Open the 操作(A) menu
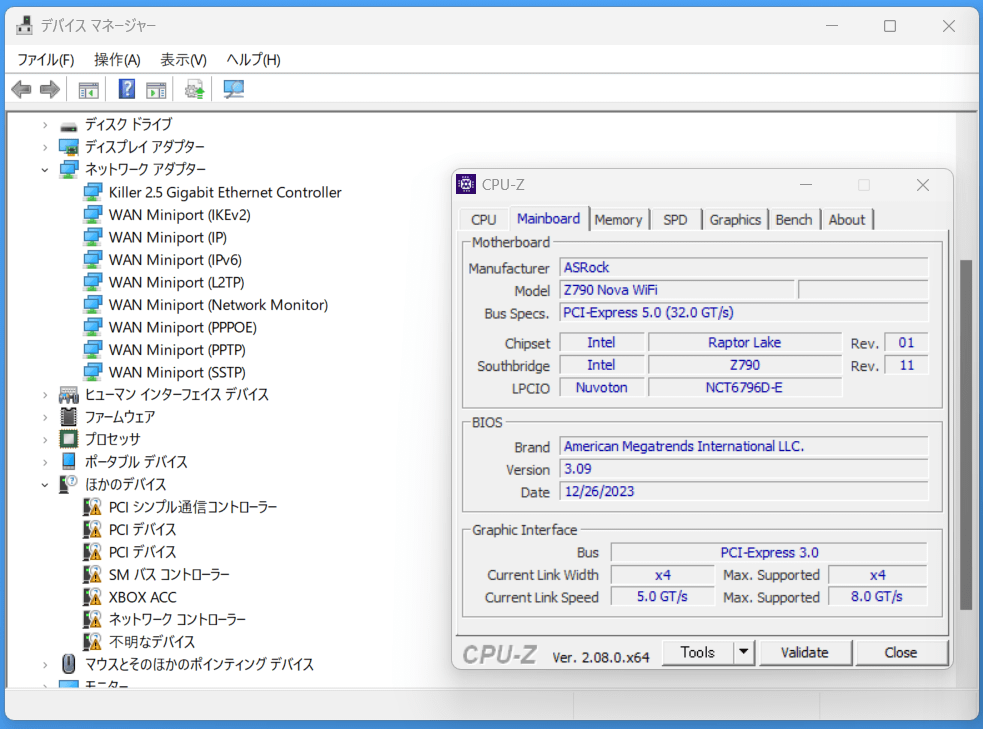This screenshot has width=983, height=729. [x=117, y=60]
